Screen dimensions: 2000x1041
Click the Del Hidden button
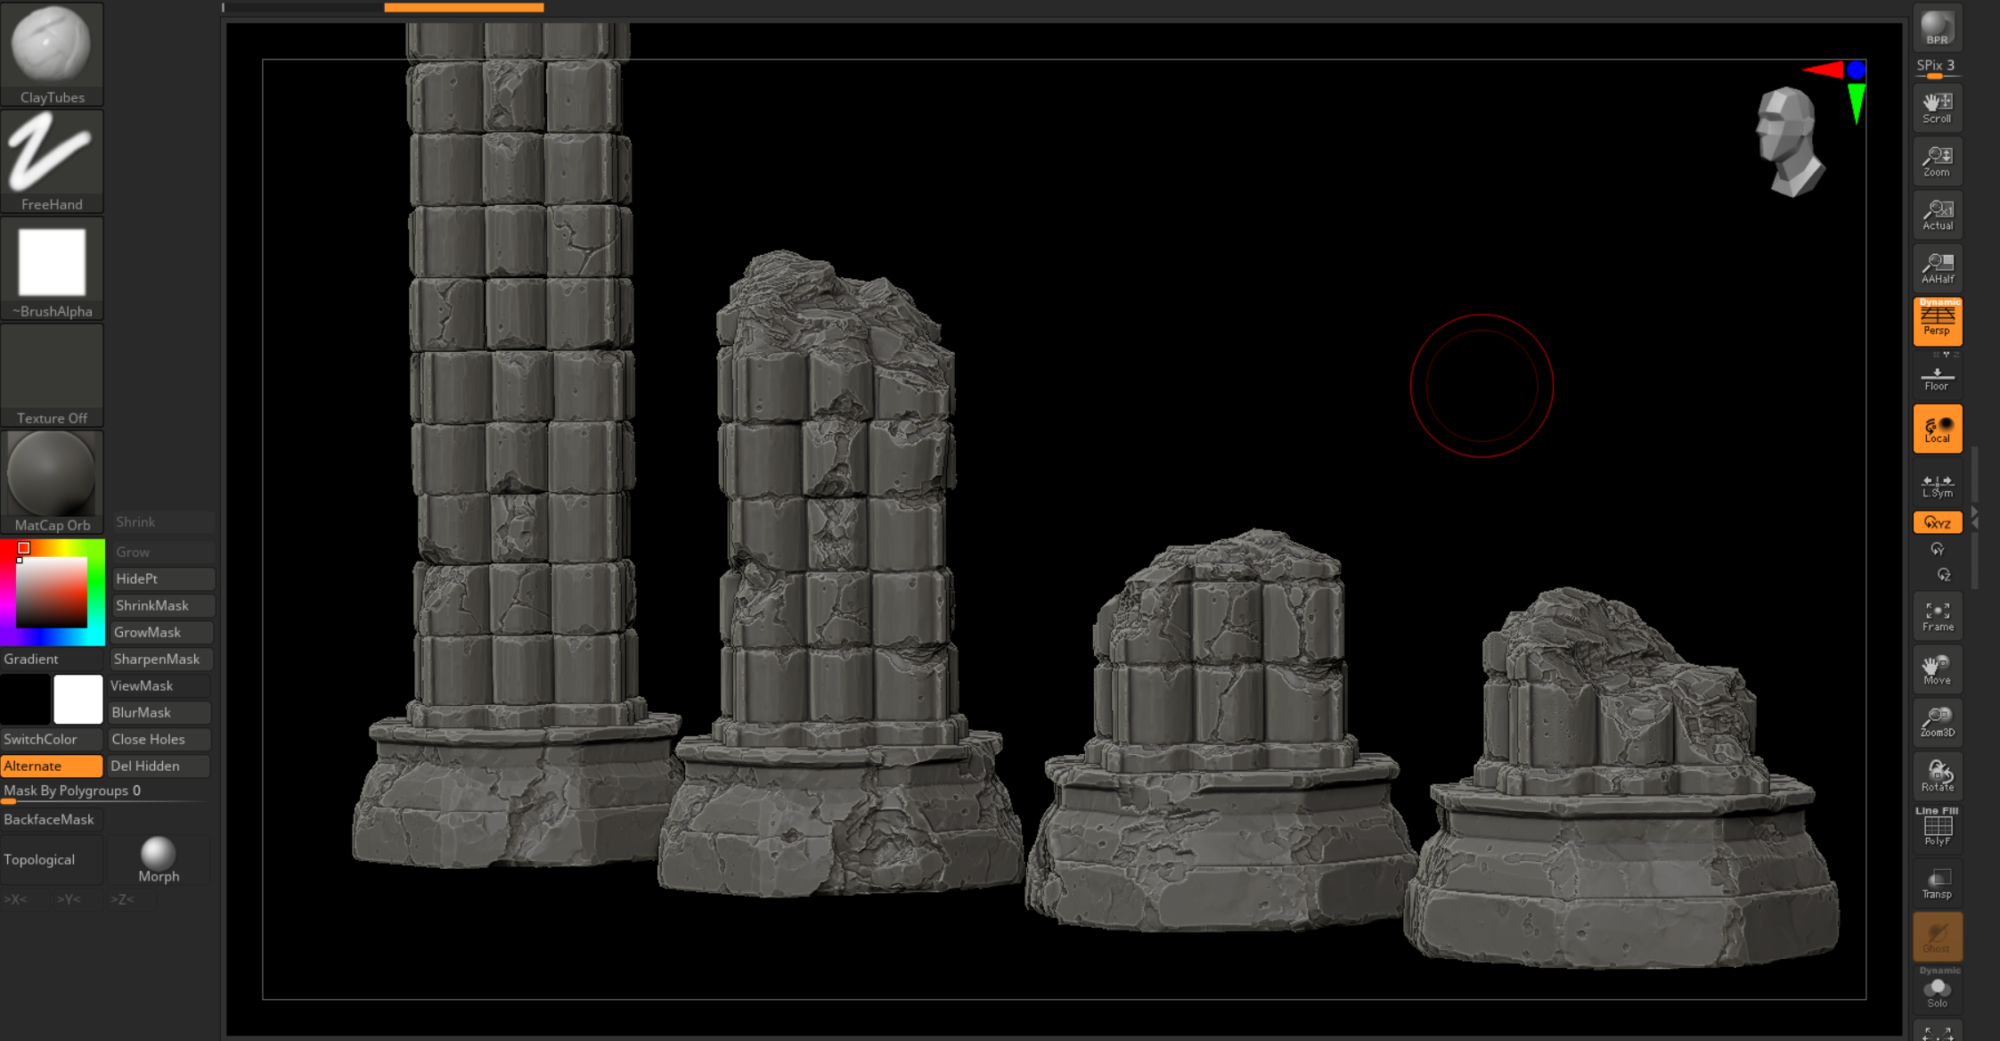point(159,766)
